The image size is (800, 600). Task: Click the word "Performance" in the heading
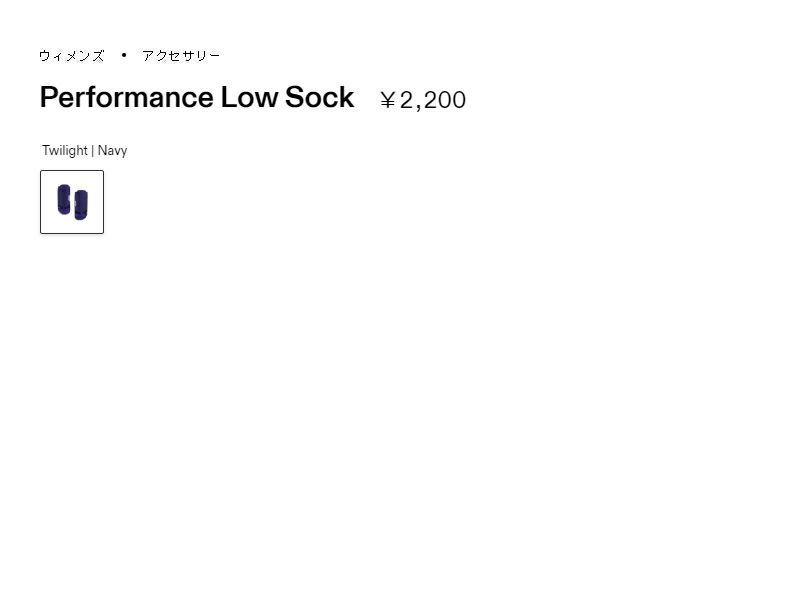pyautogui.click(x=126, y=98)
